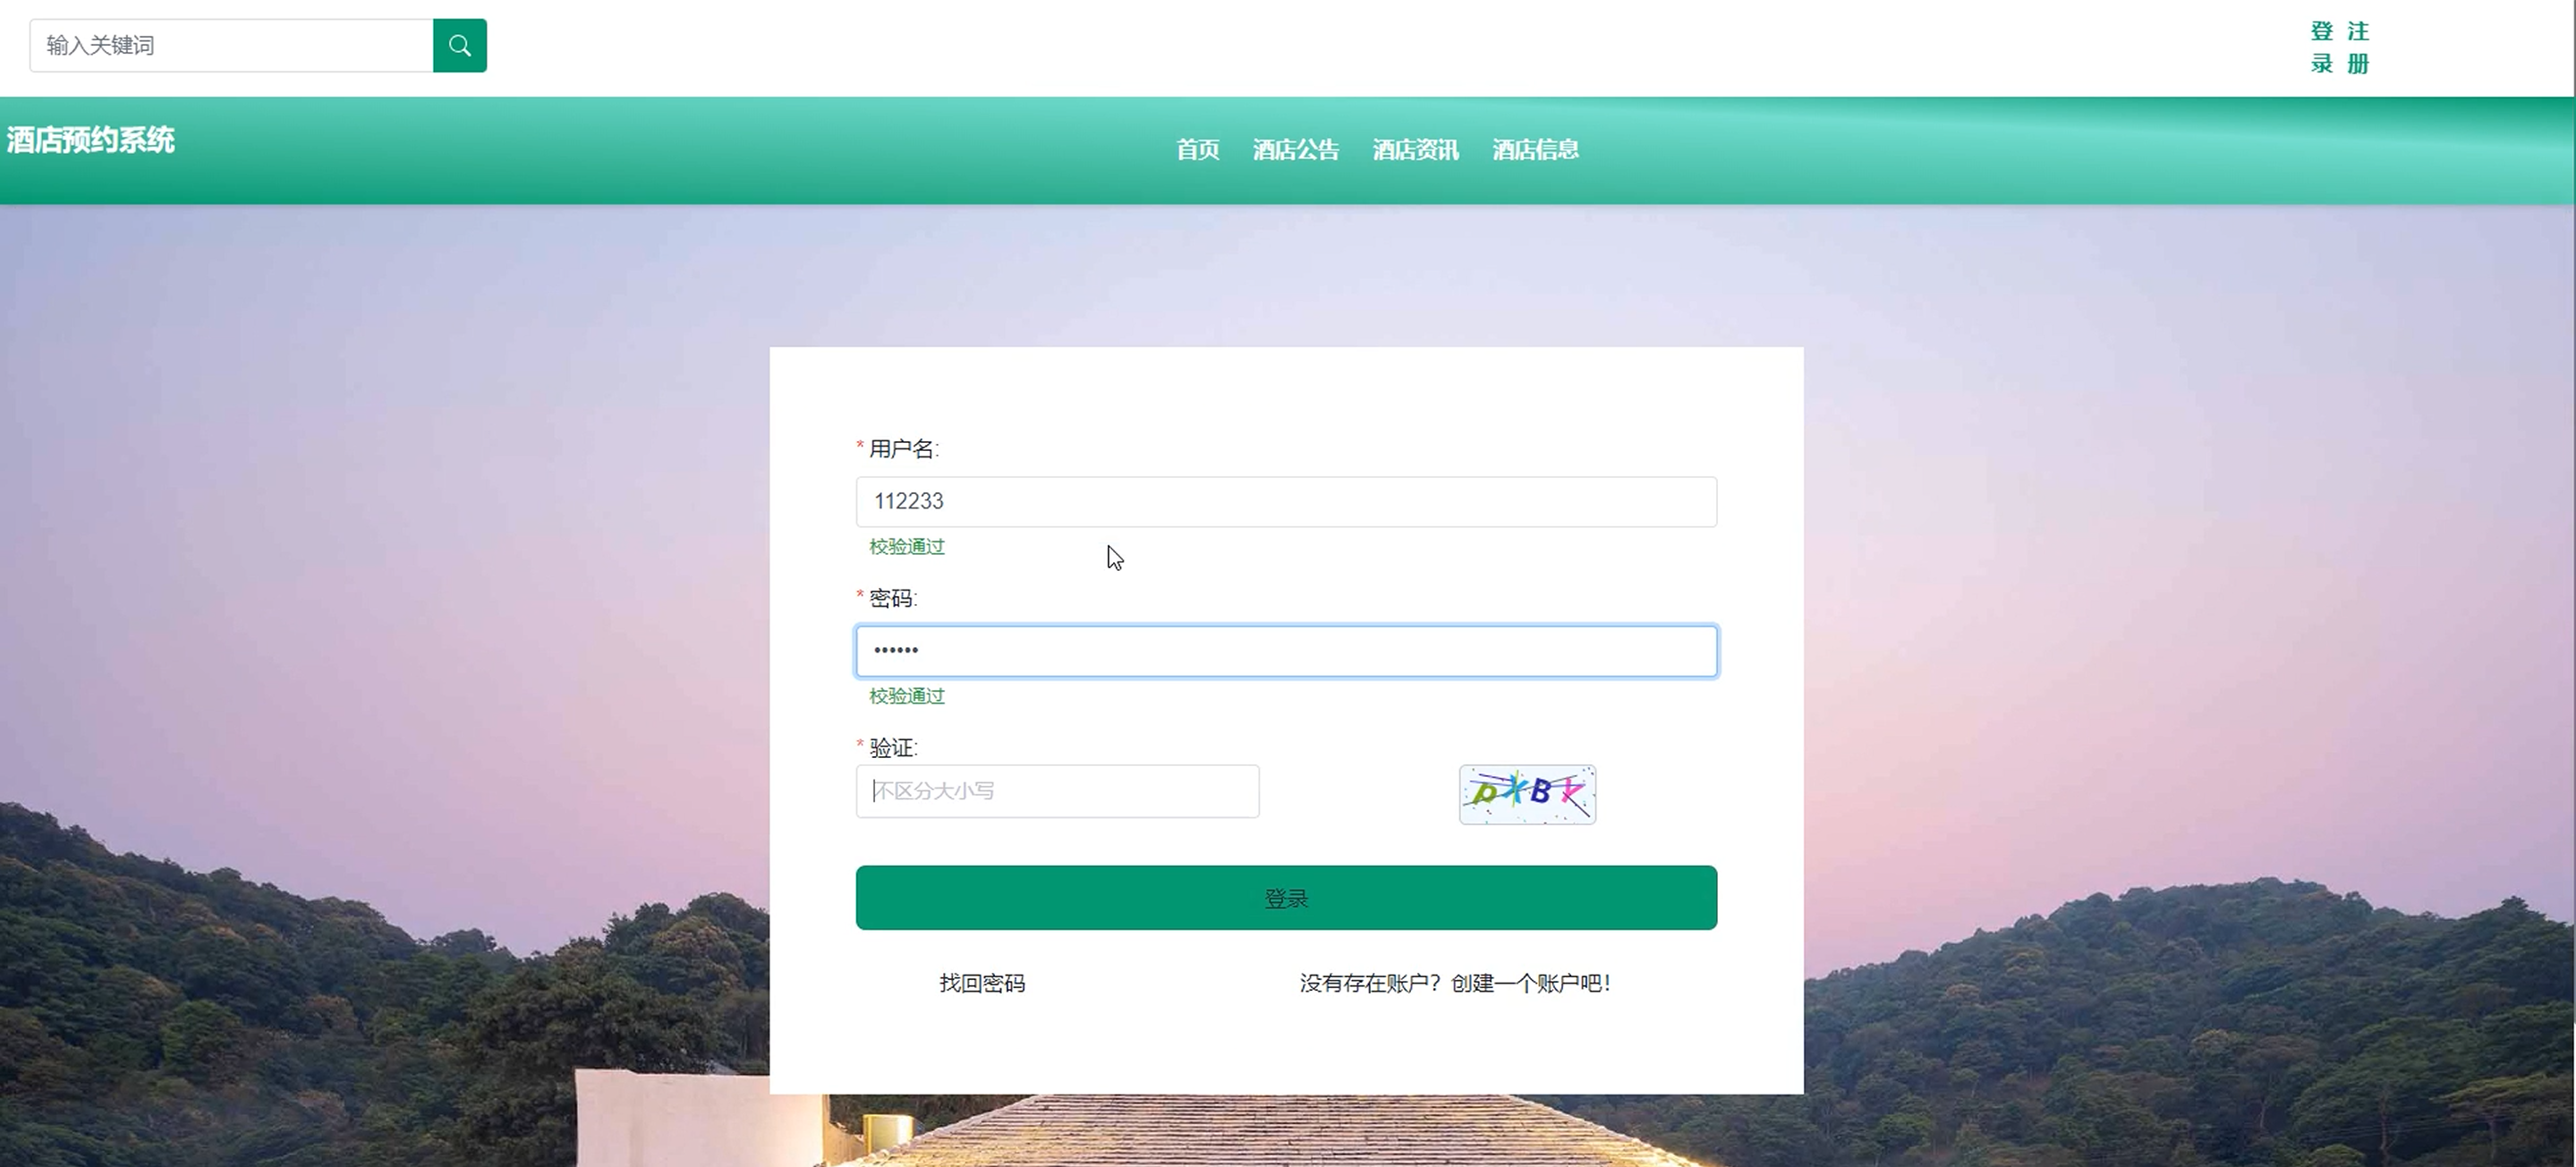Click into the 密码 password field
The image size is (2576, 1167).
(x=1285, y=651)
